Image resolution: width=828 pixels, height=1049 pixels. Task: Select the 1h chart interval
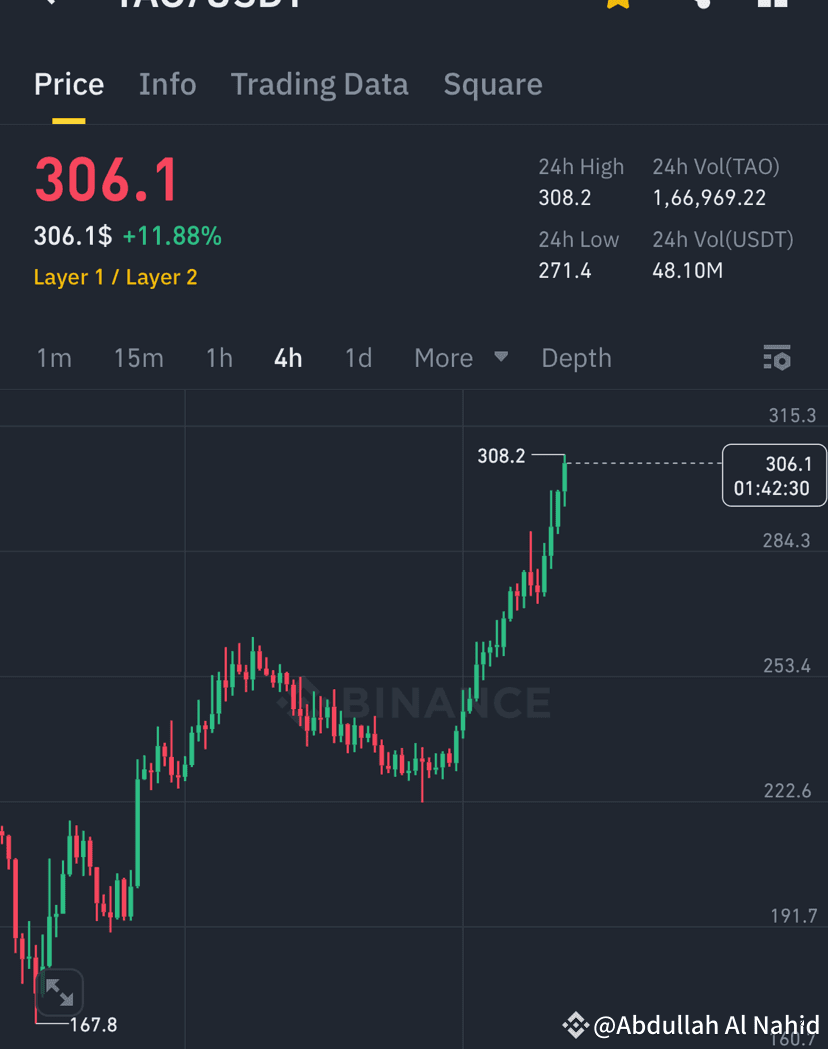coord(219,359)
